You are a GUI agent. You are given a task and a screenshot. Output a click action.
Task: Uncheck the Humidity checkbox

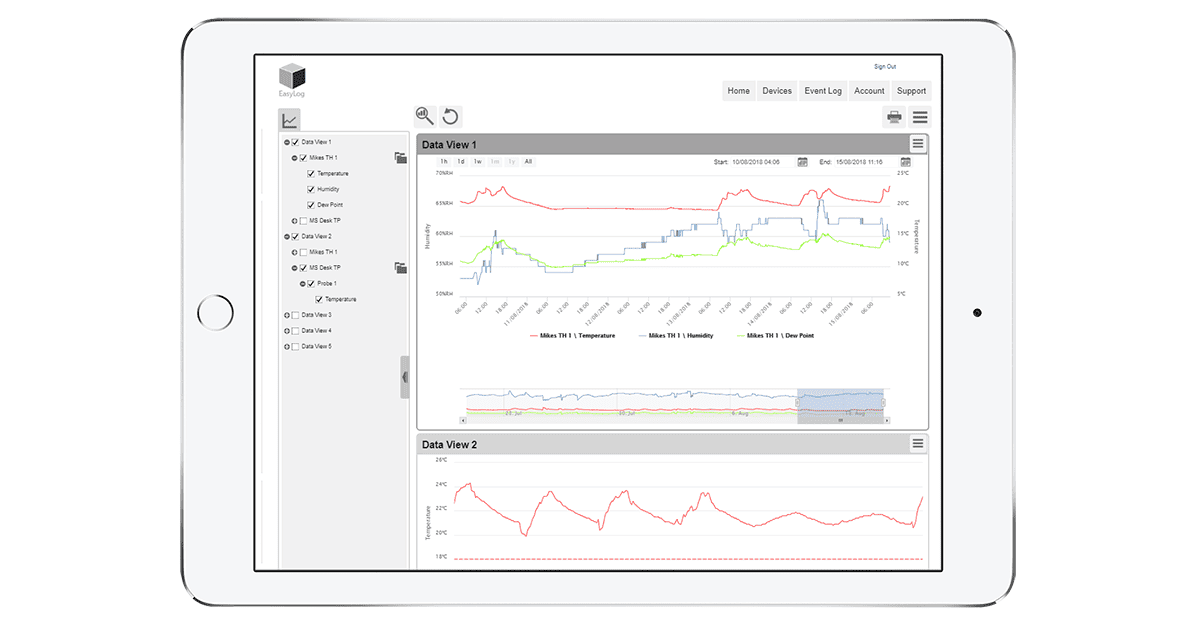(x=311, y=189)
